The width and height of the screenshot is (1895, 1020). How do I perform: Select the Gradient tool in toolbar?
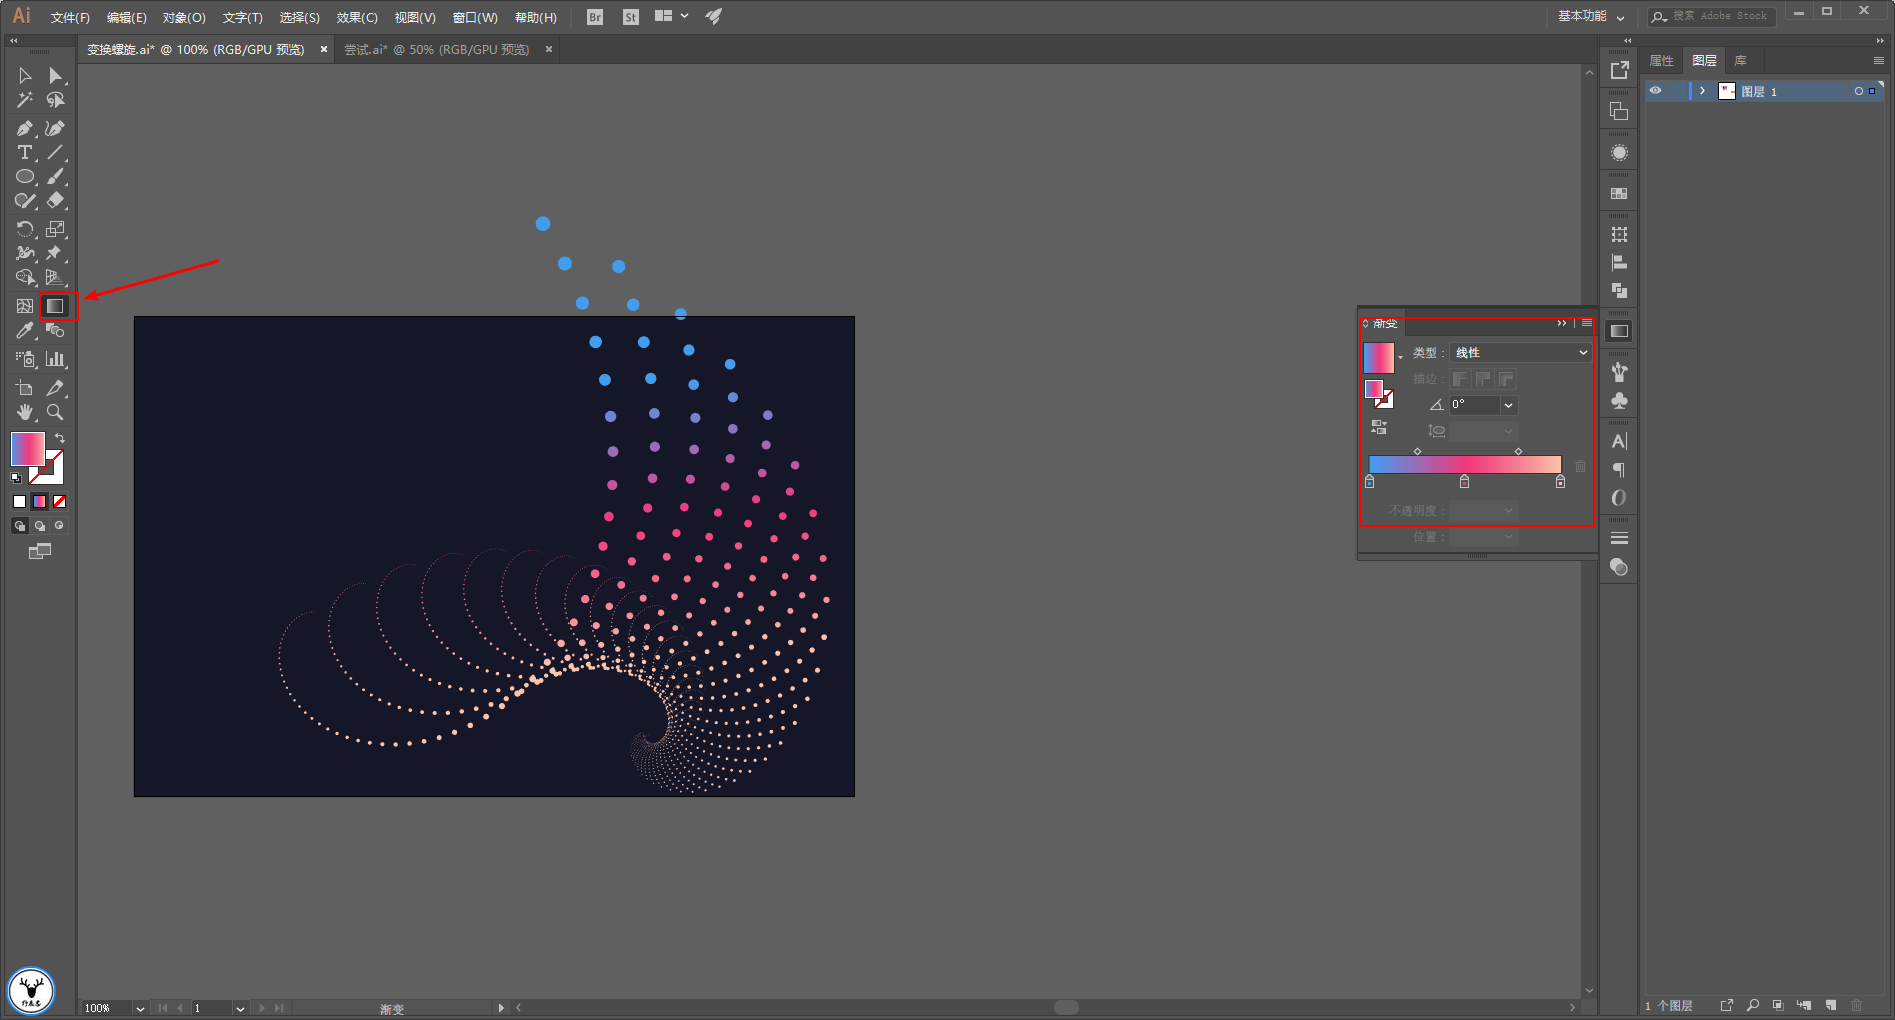click(56, 306)
